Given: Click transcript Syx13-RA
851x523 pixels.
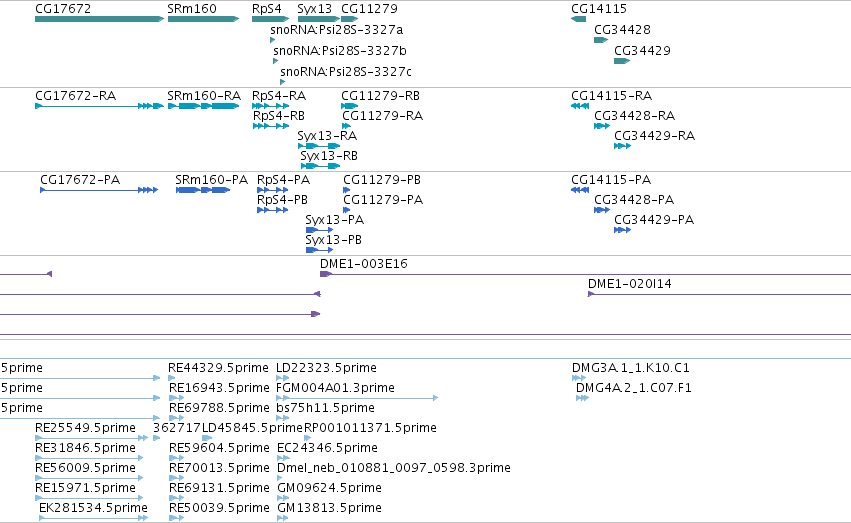Looking at the screenshot, I should (327, 136).
